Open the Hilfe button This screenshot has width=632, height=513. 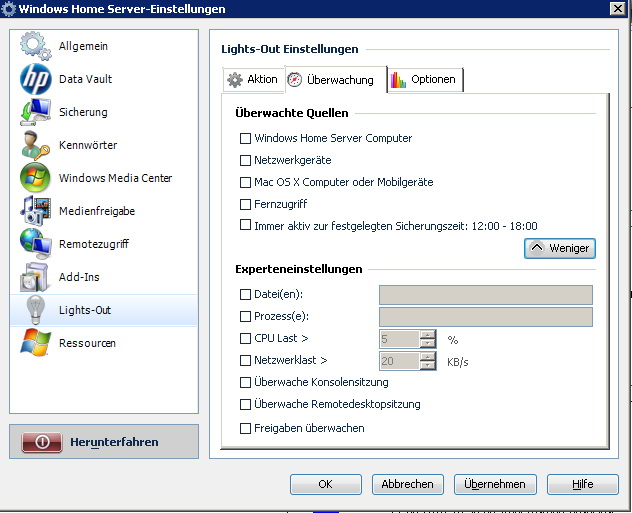click(x=582, y=484)
